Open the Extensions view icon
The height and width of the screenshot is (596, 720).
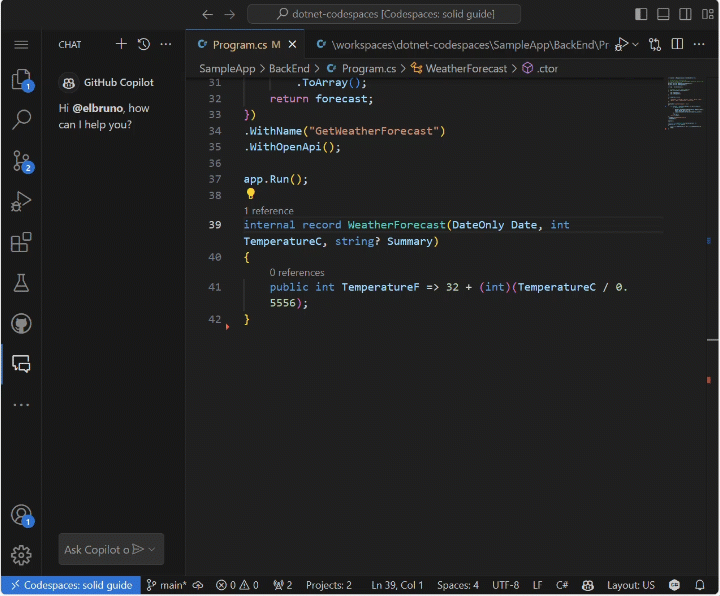click(21, 243)
